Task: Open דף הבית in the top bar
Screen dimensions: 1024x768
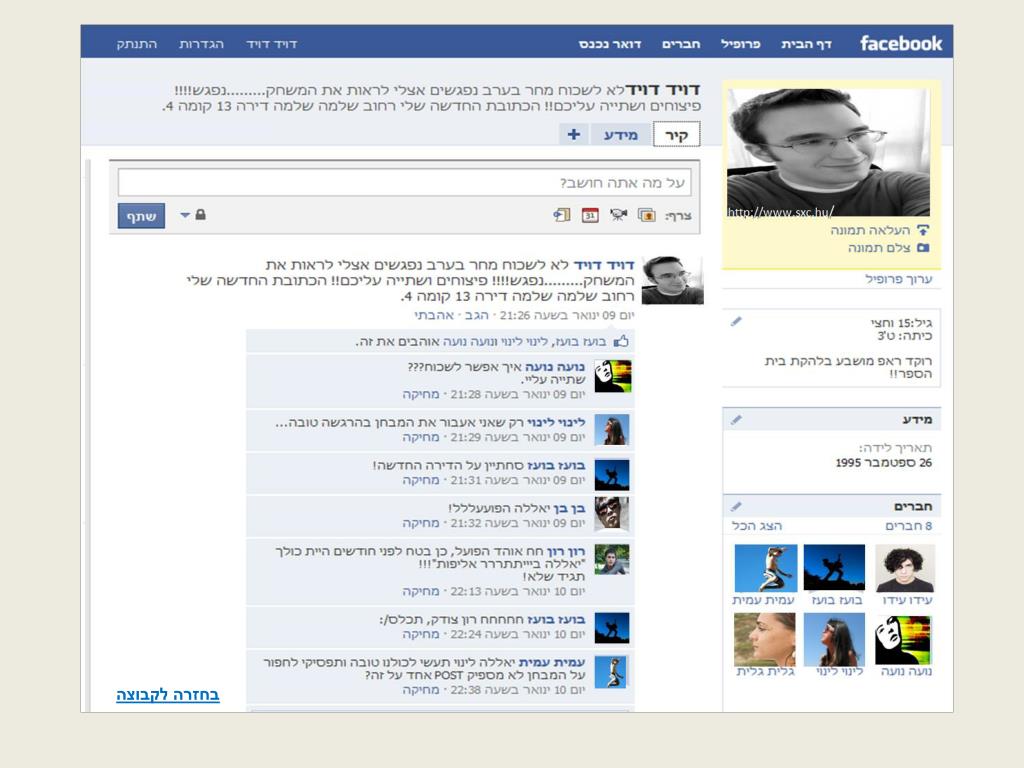Action: pos(806,44)
